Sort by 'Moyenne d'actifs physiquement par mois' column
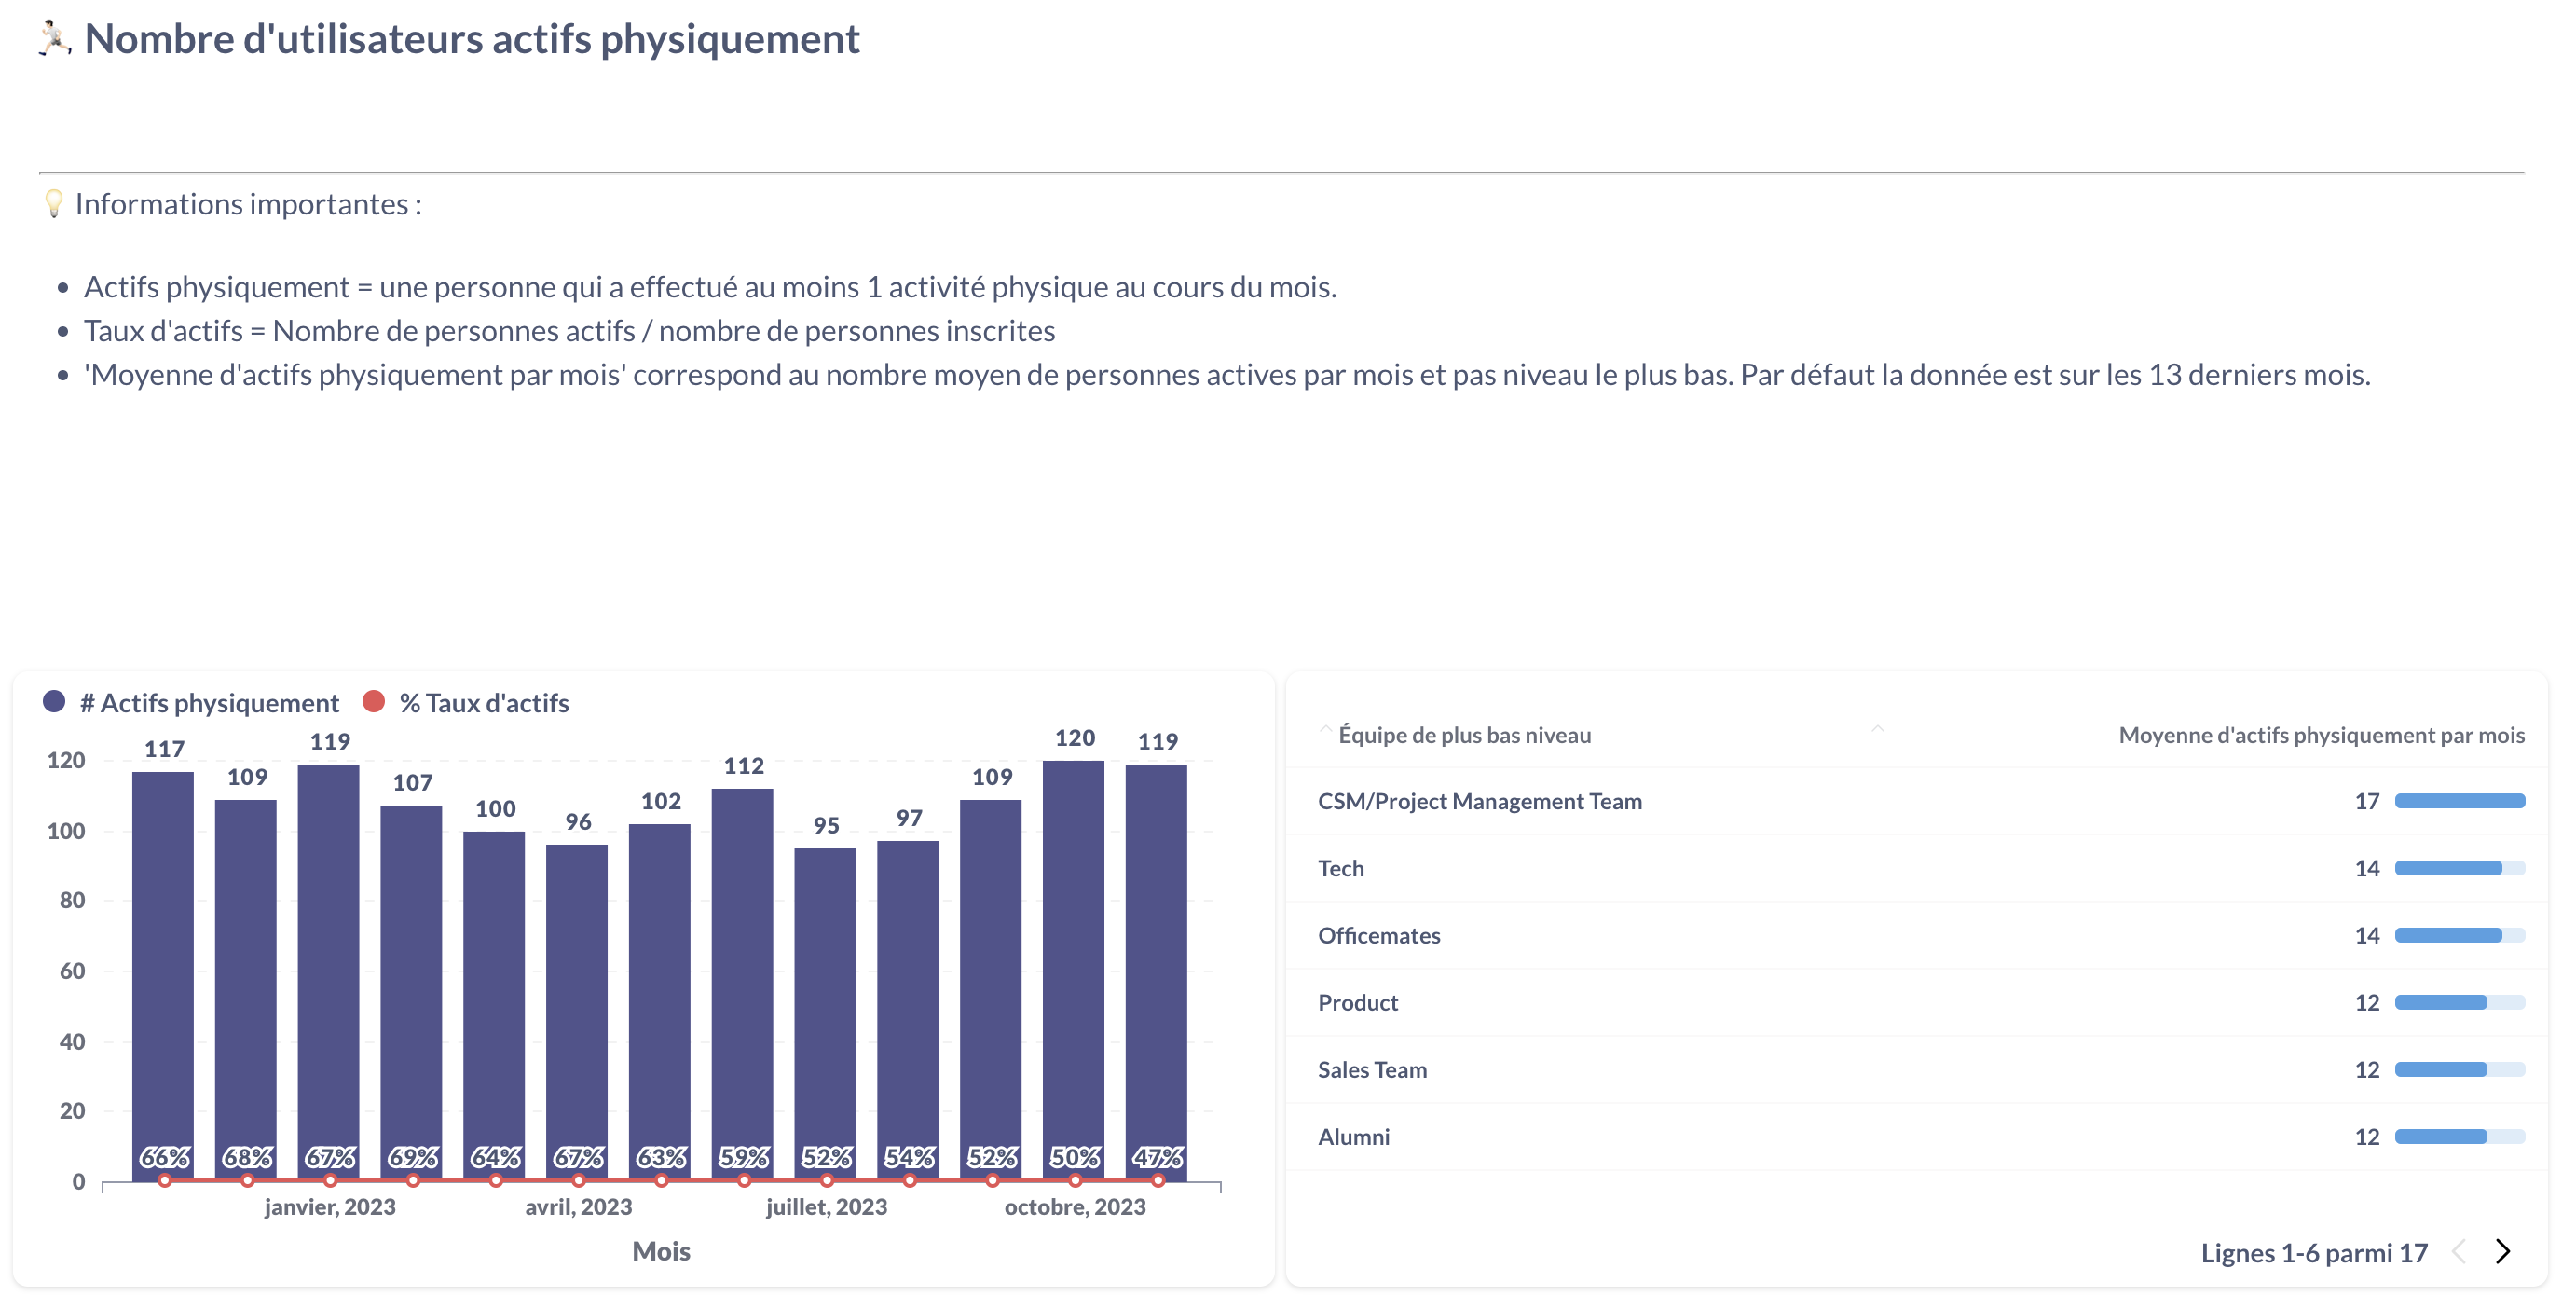 [x=2320, y=735]
